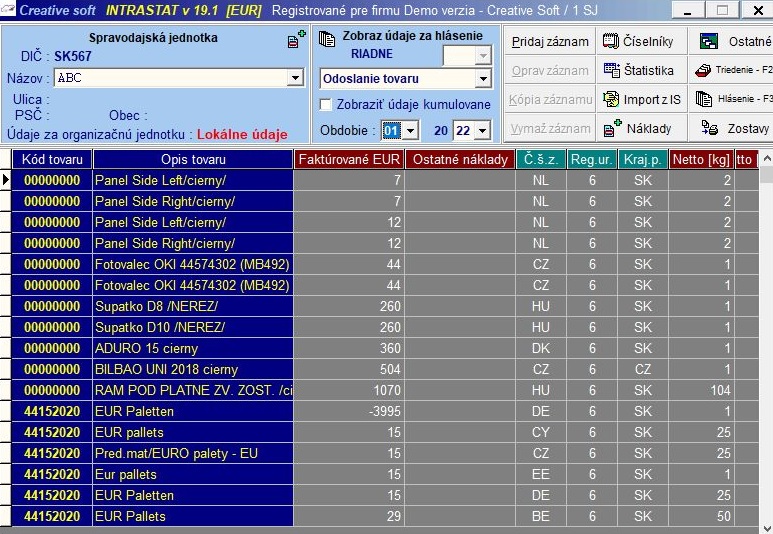Click Import z IS button
773x534 pixels.
tap(641, 99)
